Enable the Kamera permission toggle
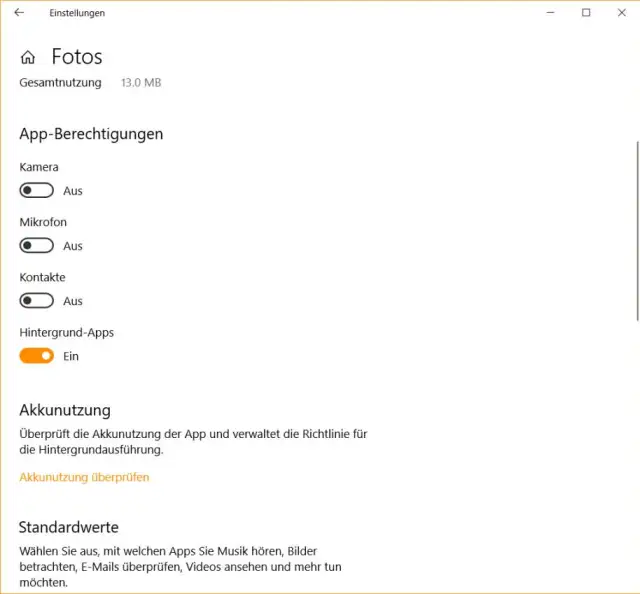 tap(37, 190)
